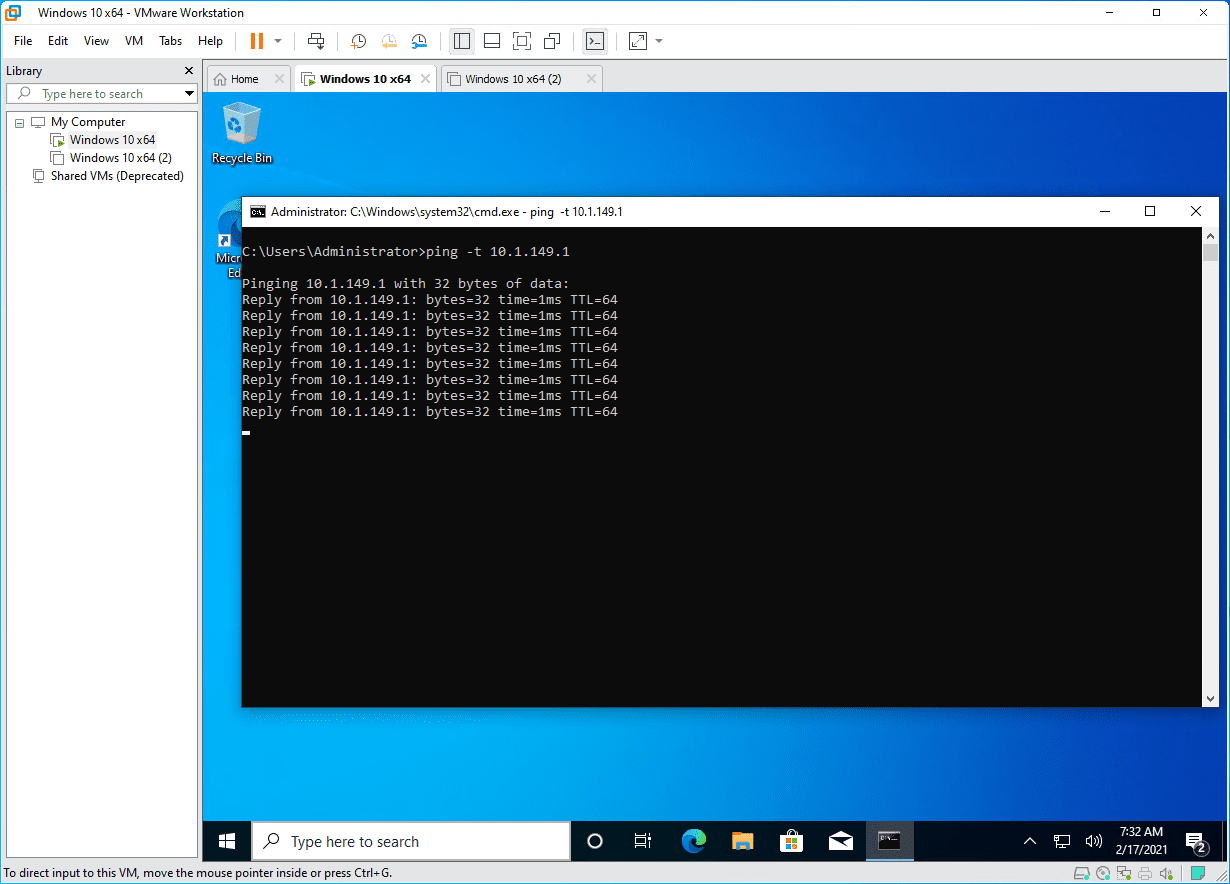This screenshot has width=1230, height=884.
Task: Open the Tabs menu
Action: (x=171, y=41)
